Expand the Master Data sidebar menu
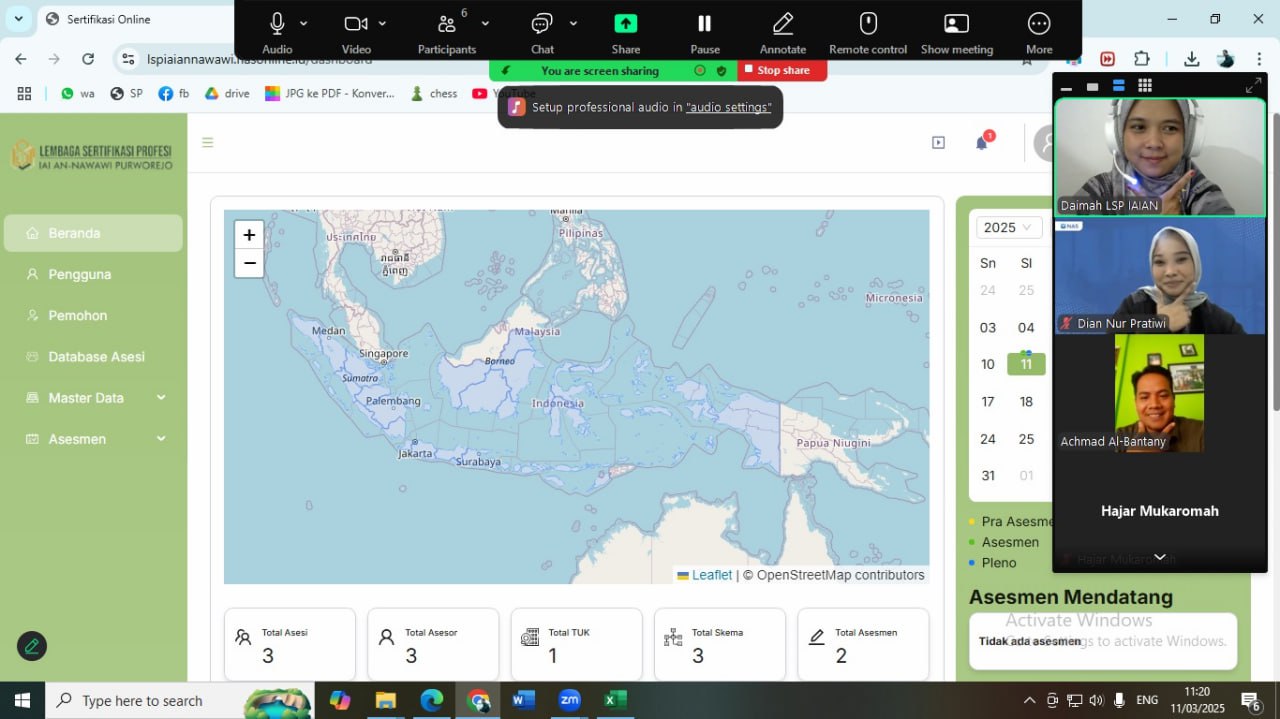Image resolution: width=1280 pixels, height=719 pixels. (x=94, y=398)
